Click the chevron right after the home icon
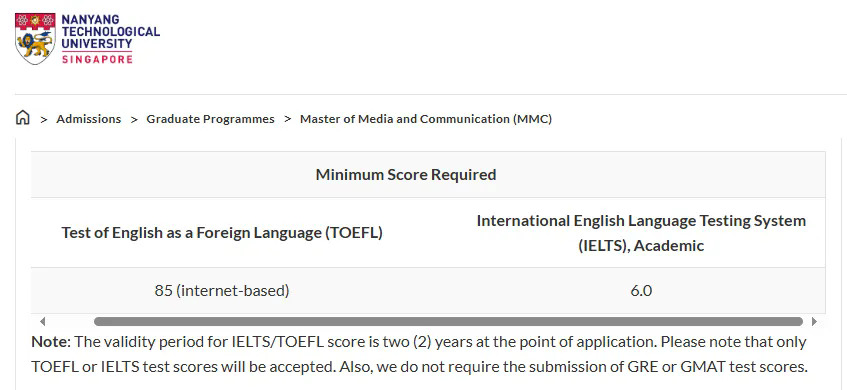The width and height of the screenshot is (847, 390). 44,119
